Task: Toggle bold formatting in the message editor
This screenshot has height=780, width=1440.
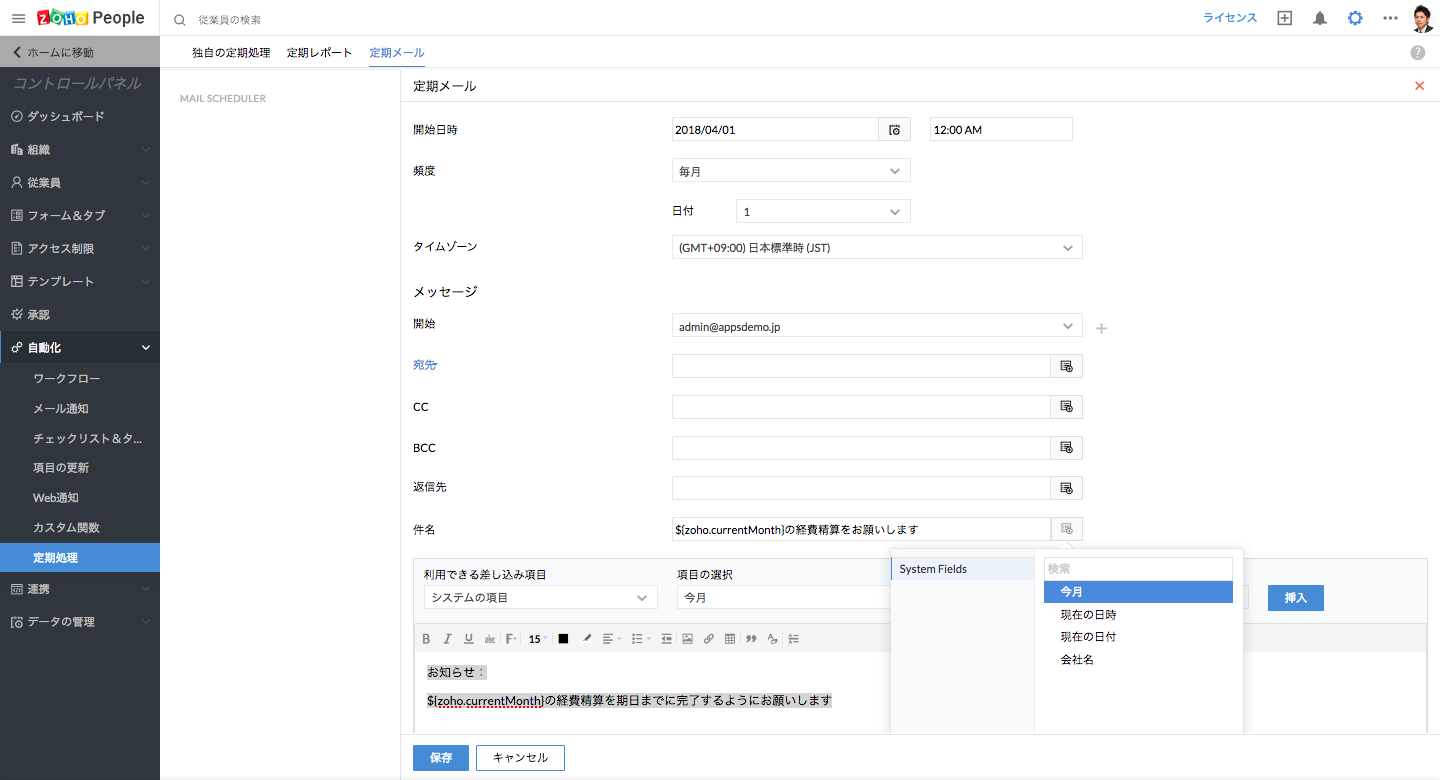Action: (426, 639)
